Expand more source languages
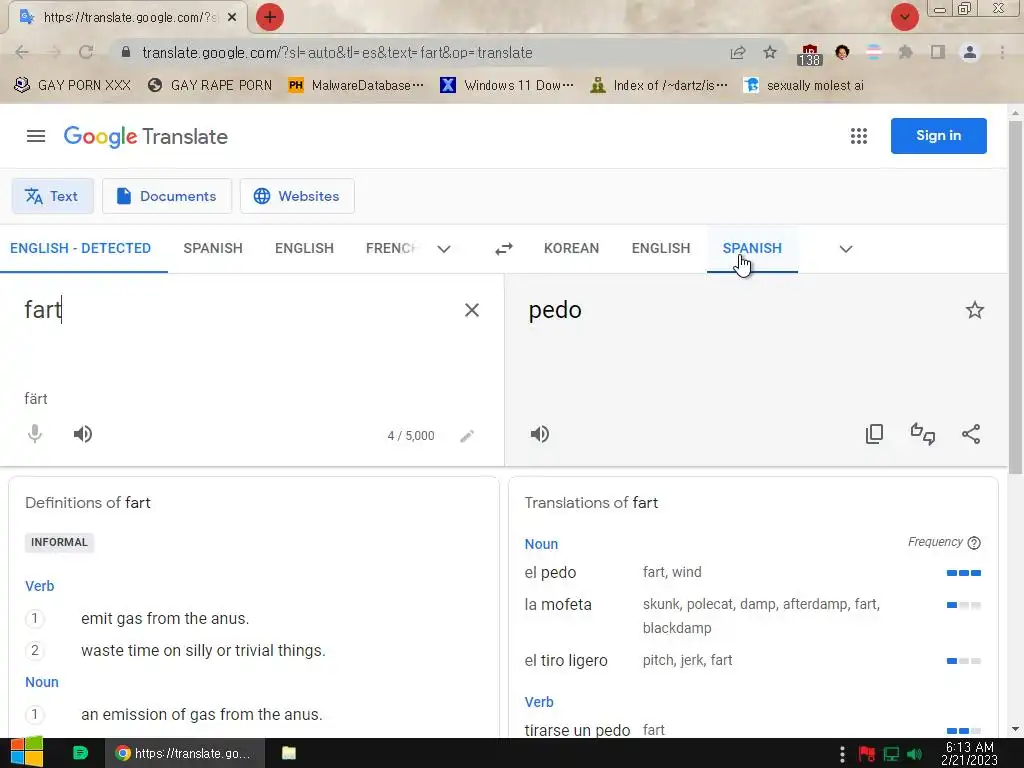 (x=444, y=249)
